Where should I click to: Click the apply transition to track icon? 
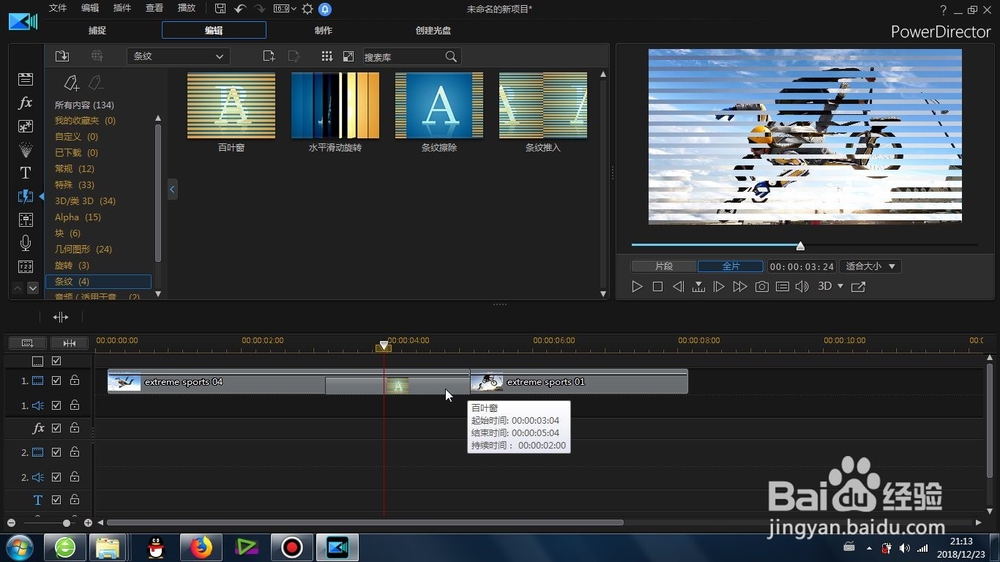pos(61,317)
